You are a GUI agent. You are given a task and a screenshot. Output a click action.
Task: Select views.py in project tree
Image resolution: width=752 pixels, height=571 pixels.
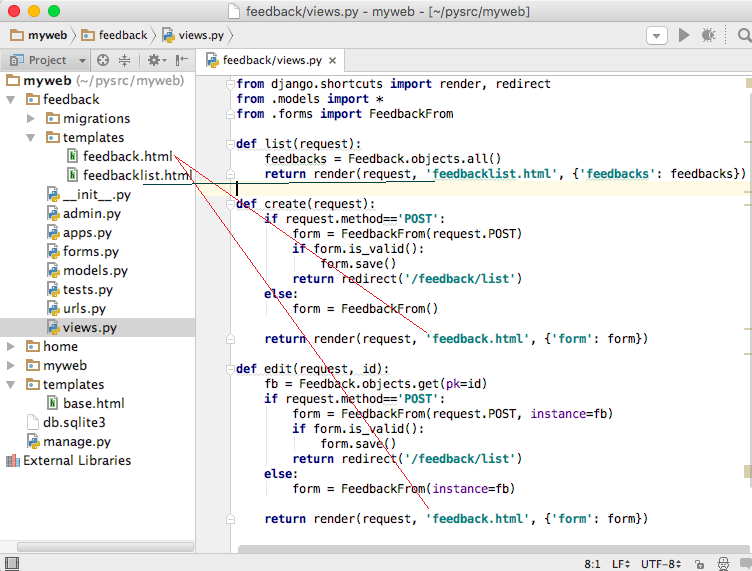(90, 327)
